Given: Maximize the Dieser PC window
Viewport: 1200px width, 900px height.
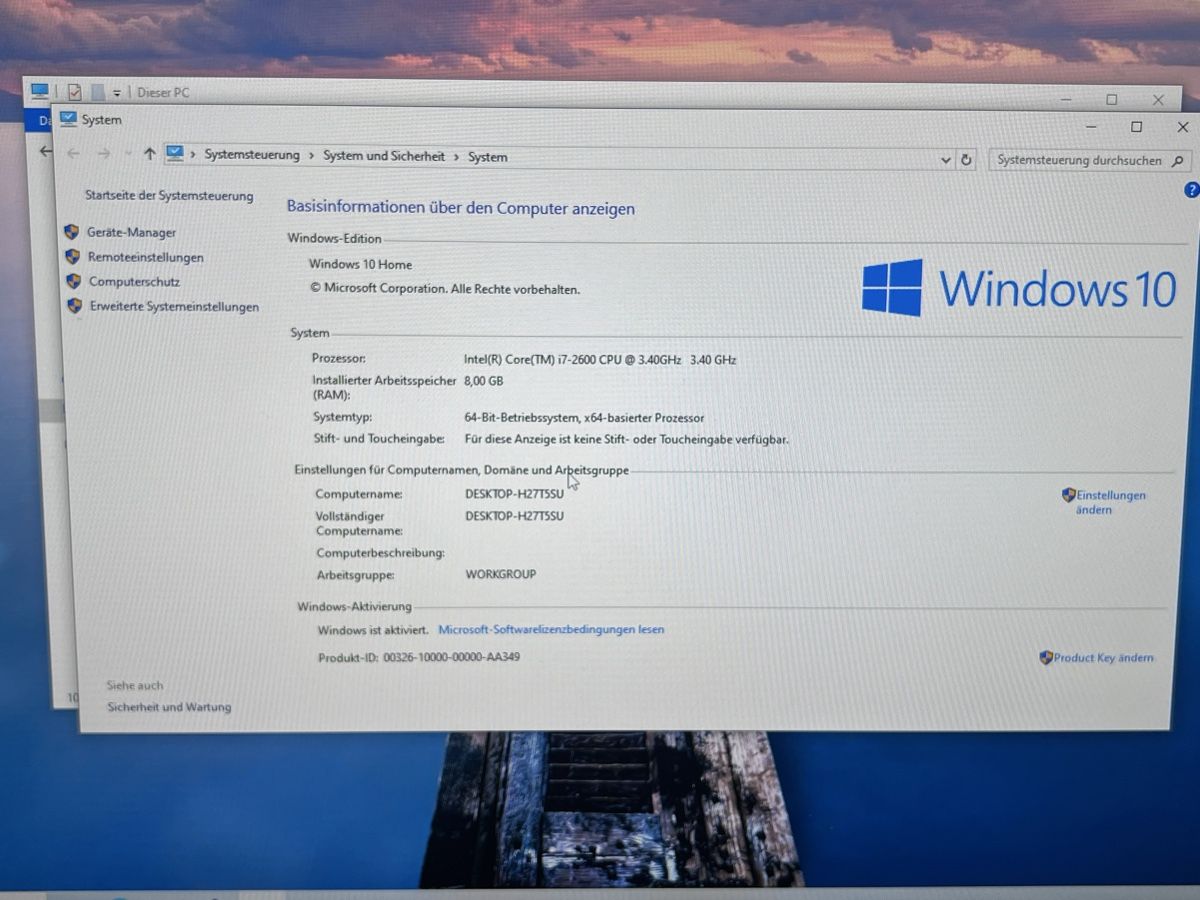Looking at the screenshot, I should (1111, 100).
